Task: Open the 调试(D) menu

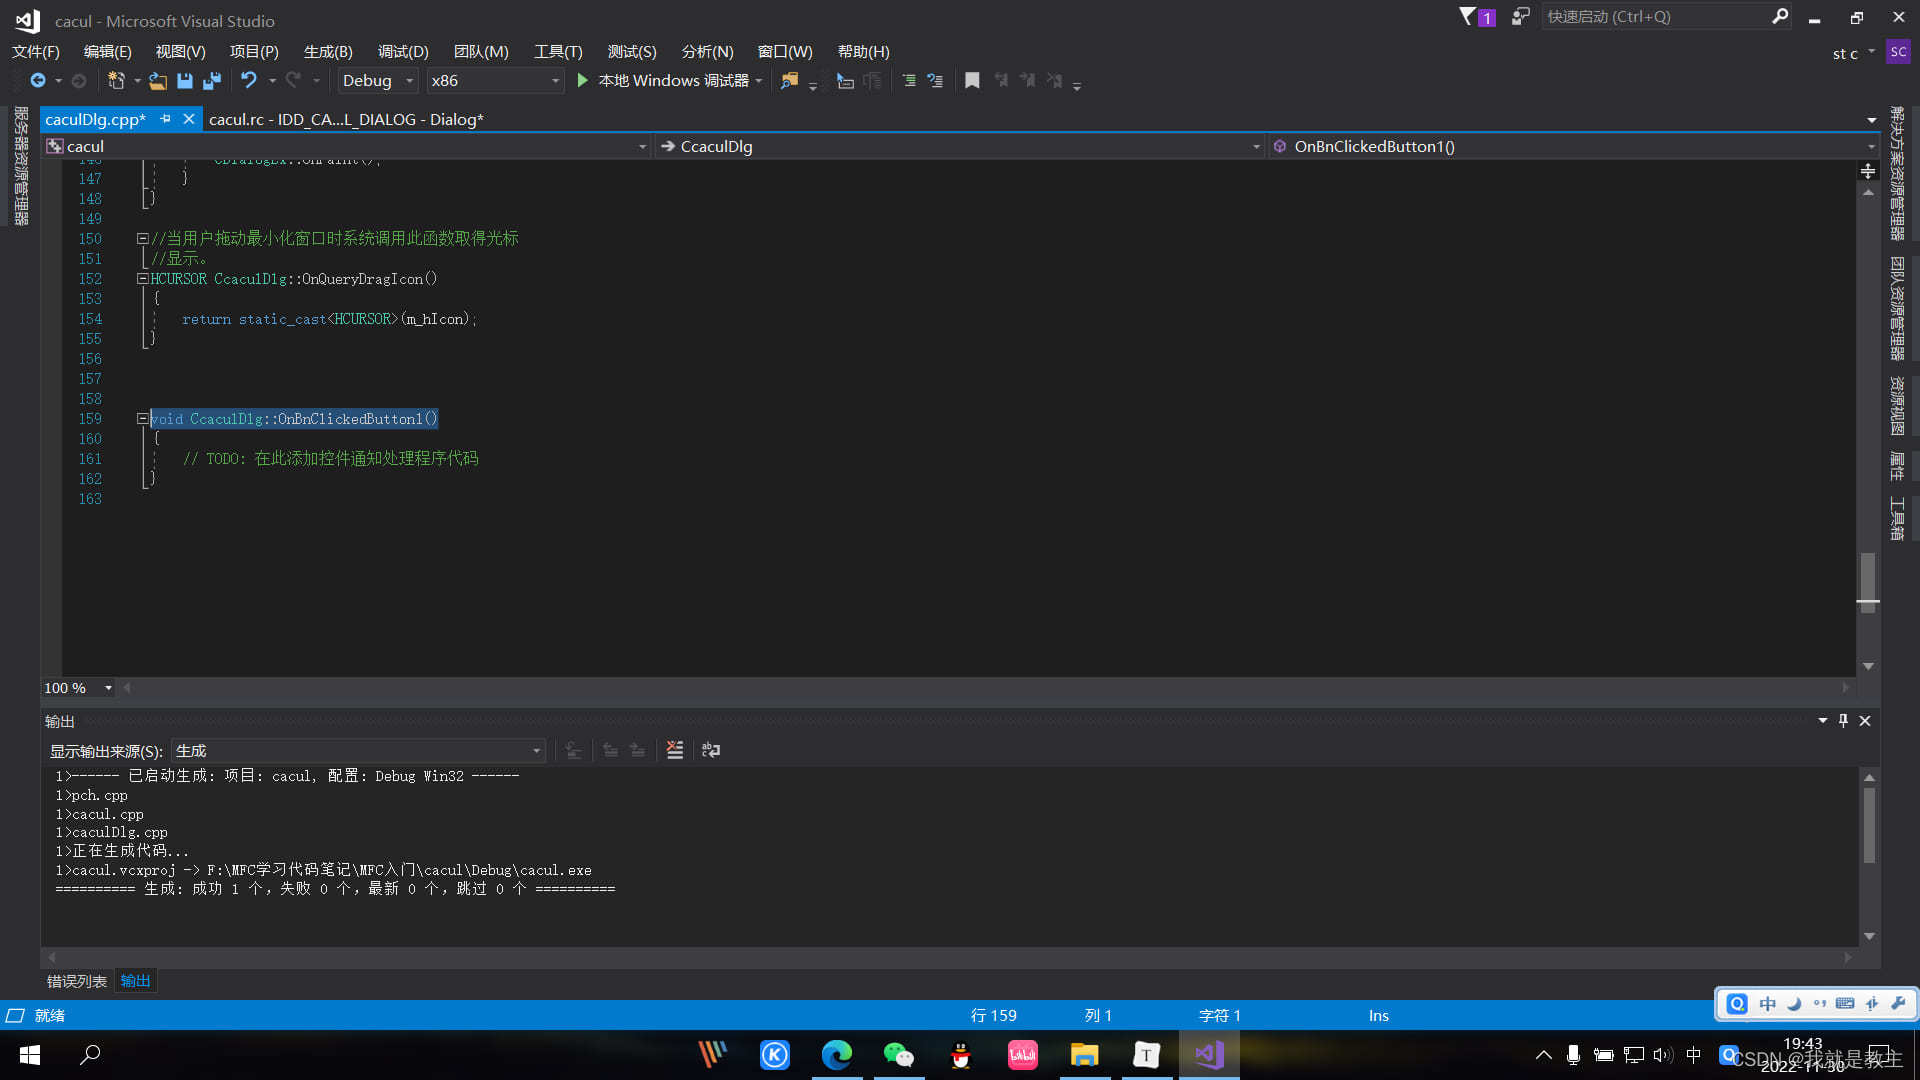Action: (x=403, y=51)
